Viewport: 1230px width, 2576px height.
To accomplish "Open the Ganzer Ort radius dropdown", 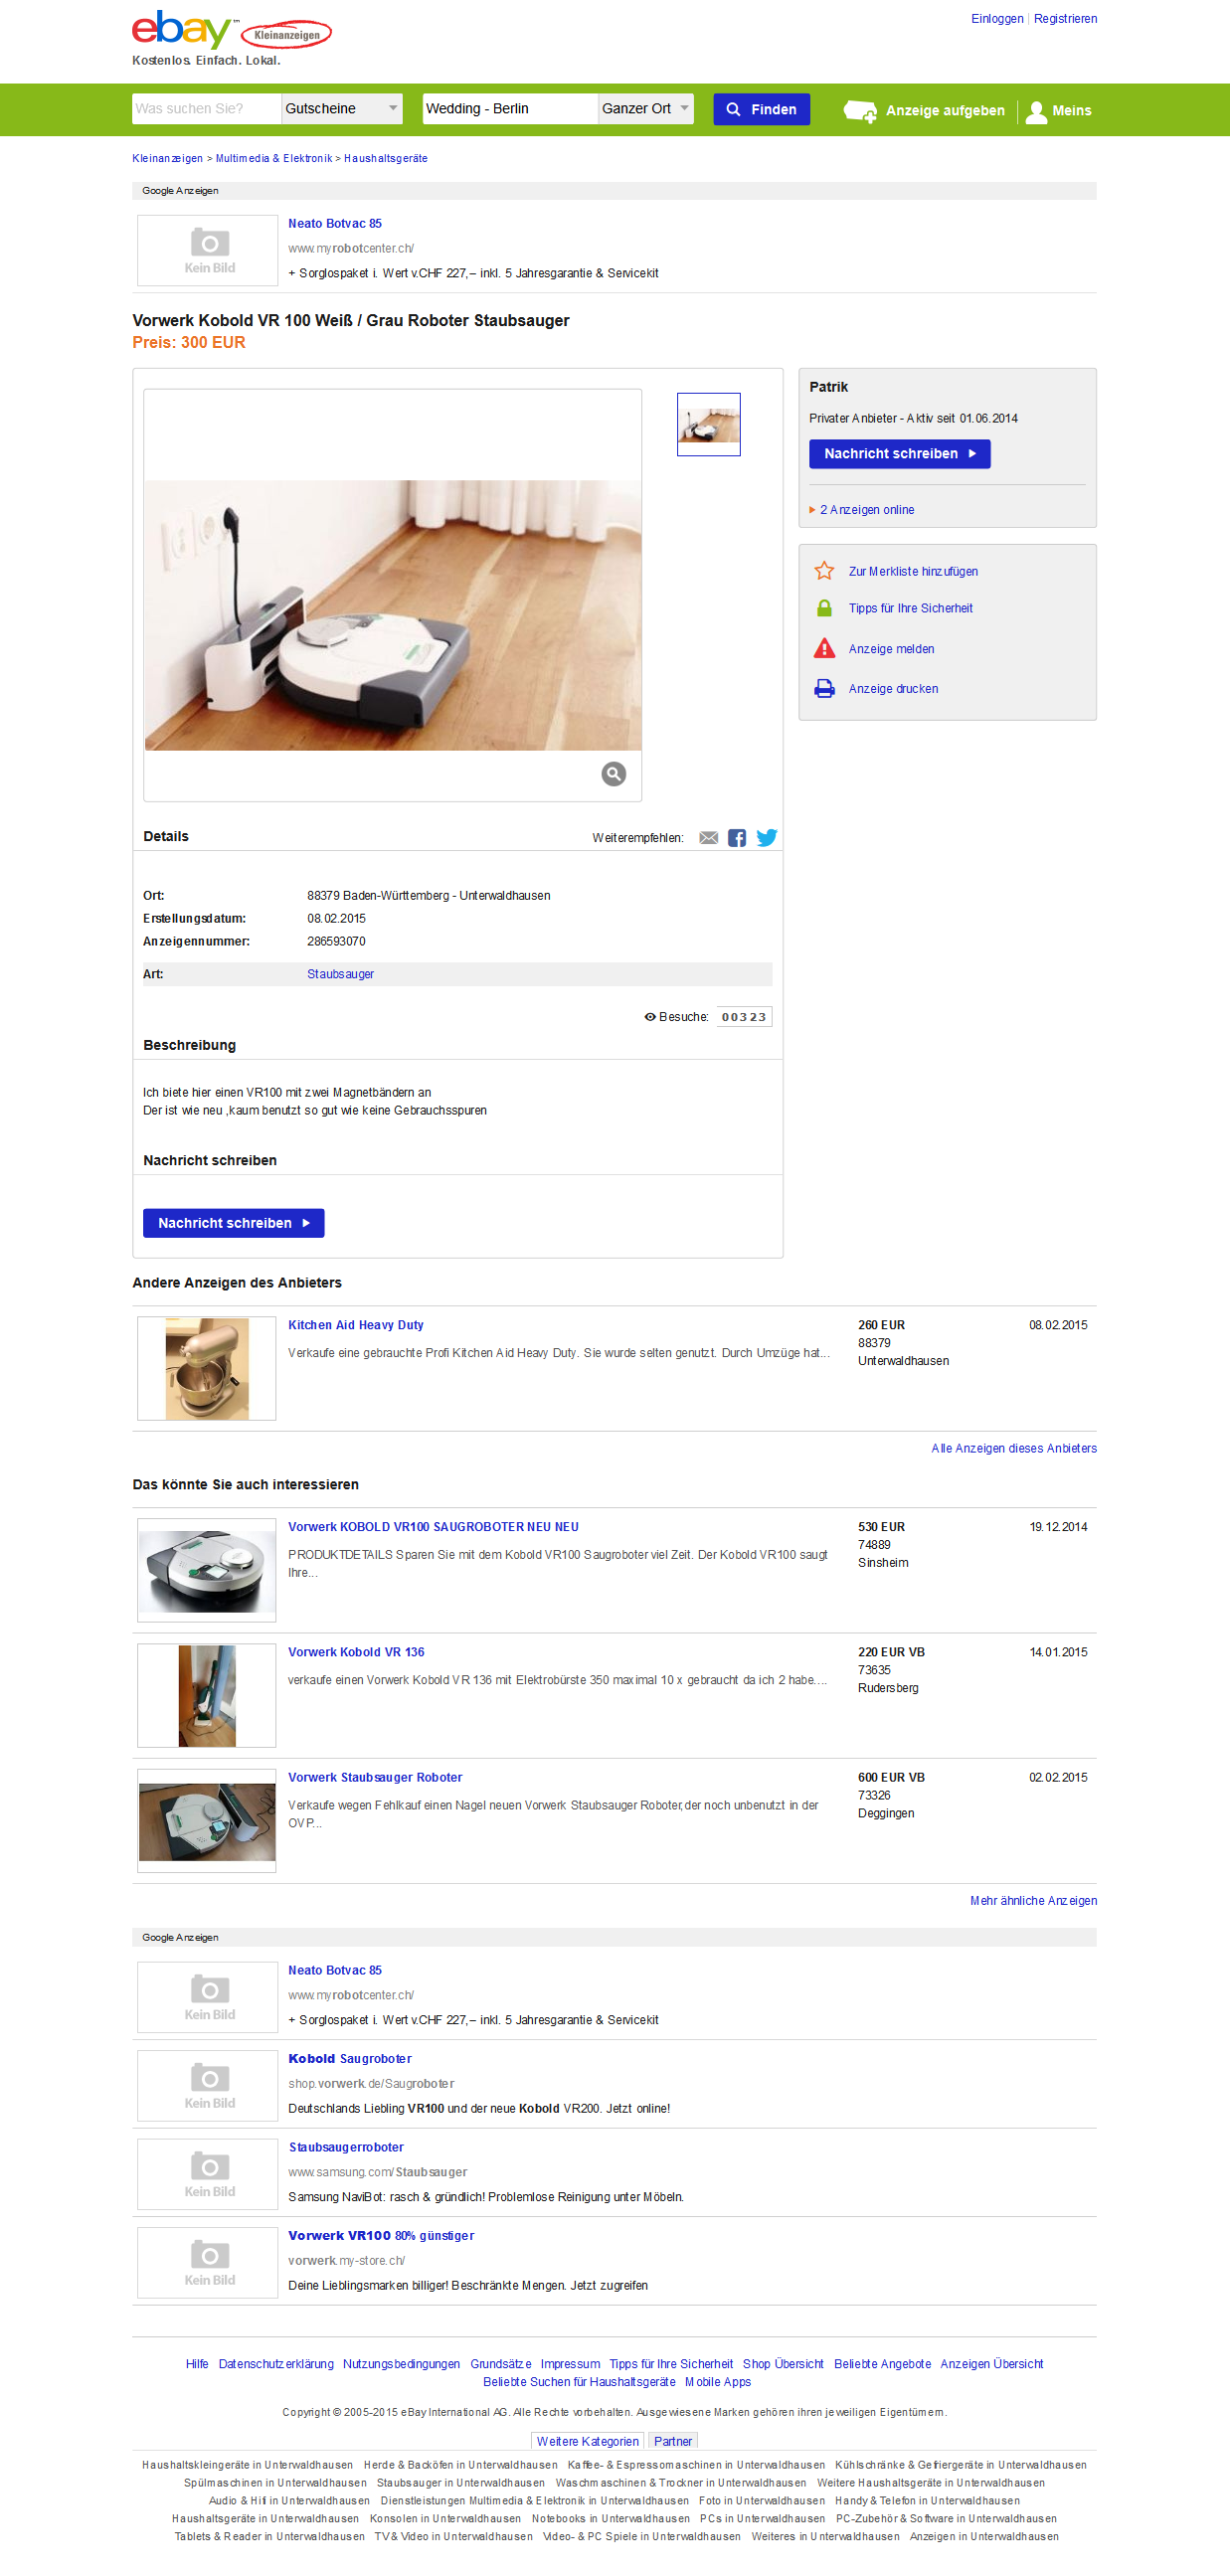I will point(645,109).
